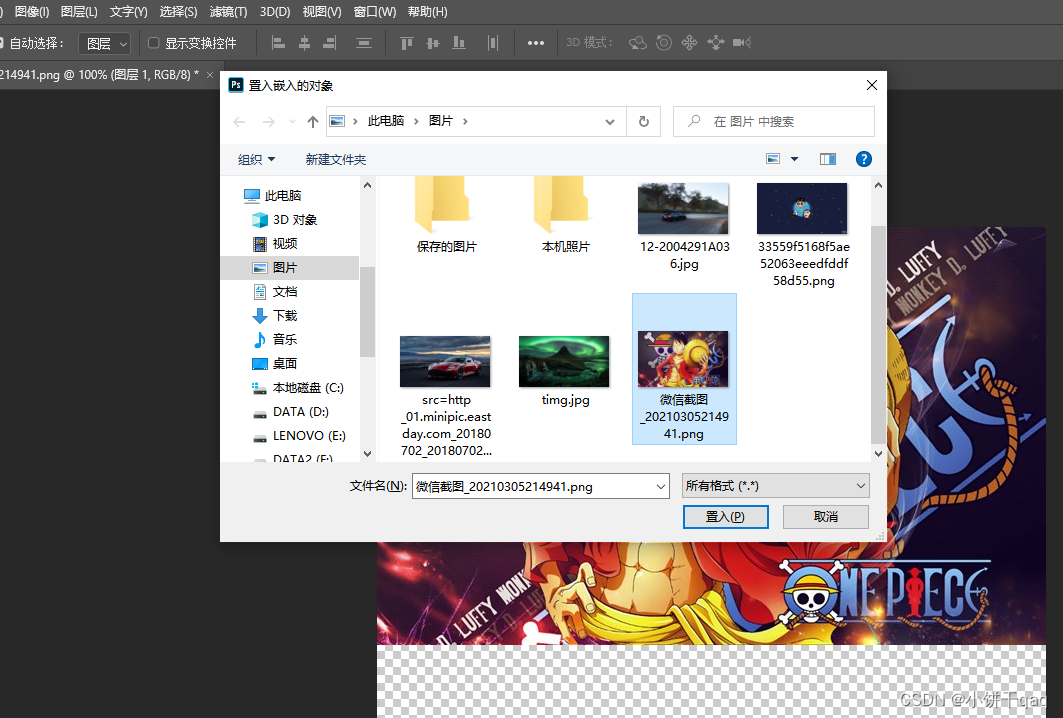Open the 窗口(W) menu
The width and height of the screenshot is (1063, 718).
375,12
